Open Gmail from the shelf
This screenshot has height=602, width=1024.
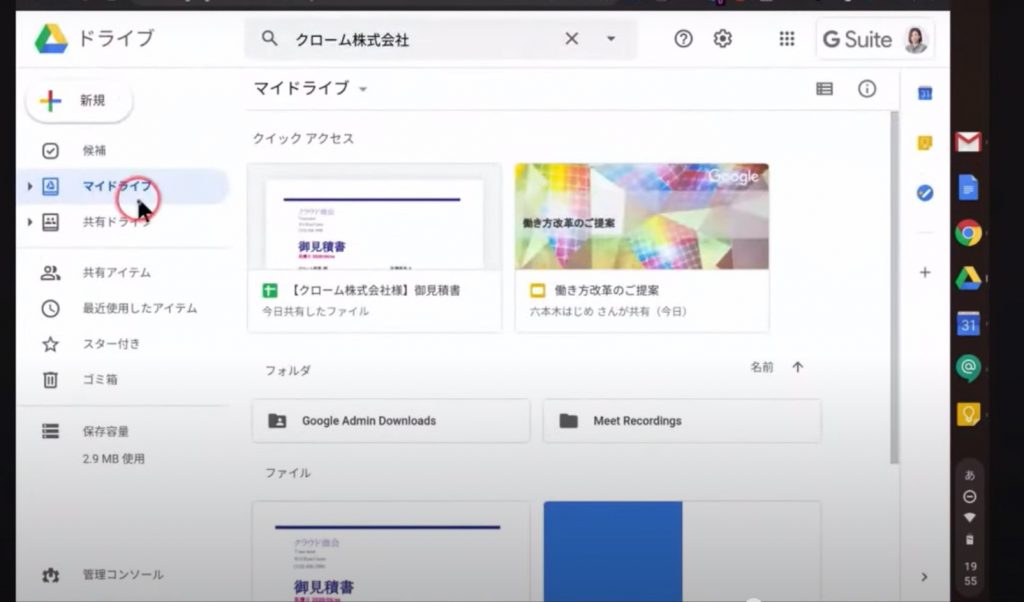(968, 142)
